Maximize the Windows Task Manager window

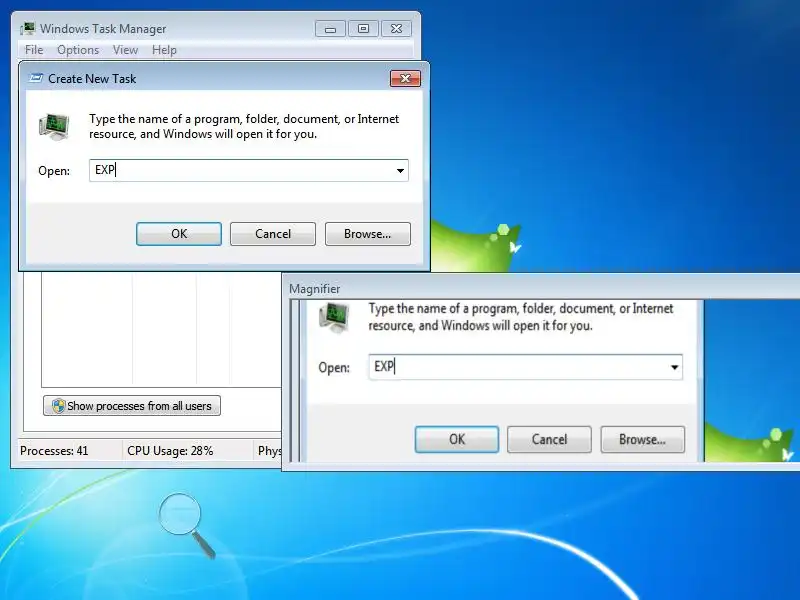click(x=363, y=29)
